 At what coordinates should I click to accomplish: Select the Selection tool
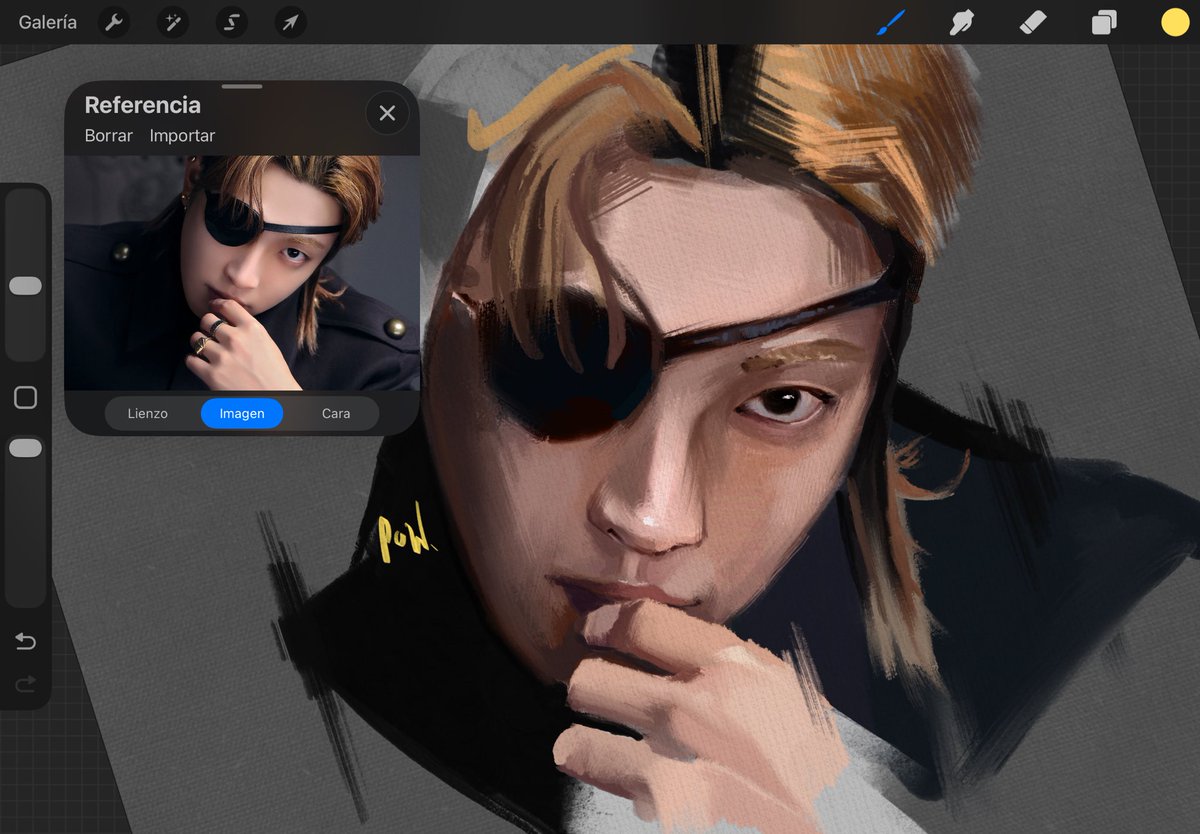(231, 22)
